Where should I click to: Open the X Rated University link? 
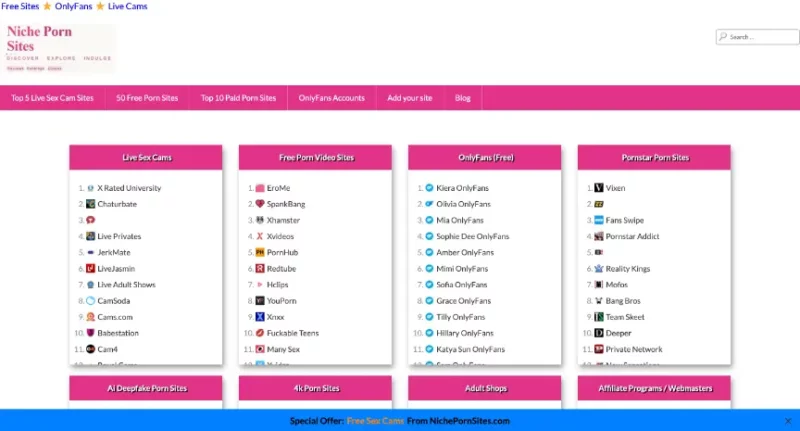point(129,188)
